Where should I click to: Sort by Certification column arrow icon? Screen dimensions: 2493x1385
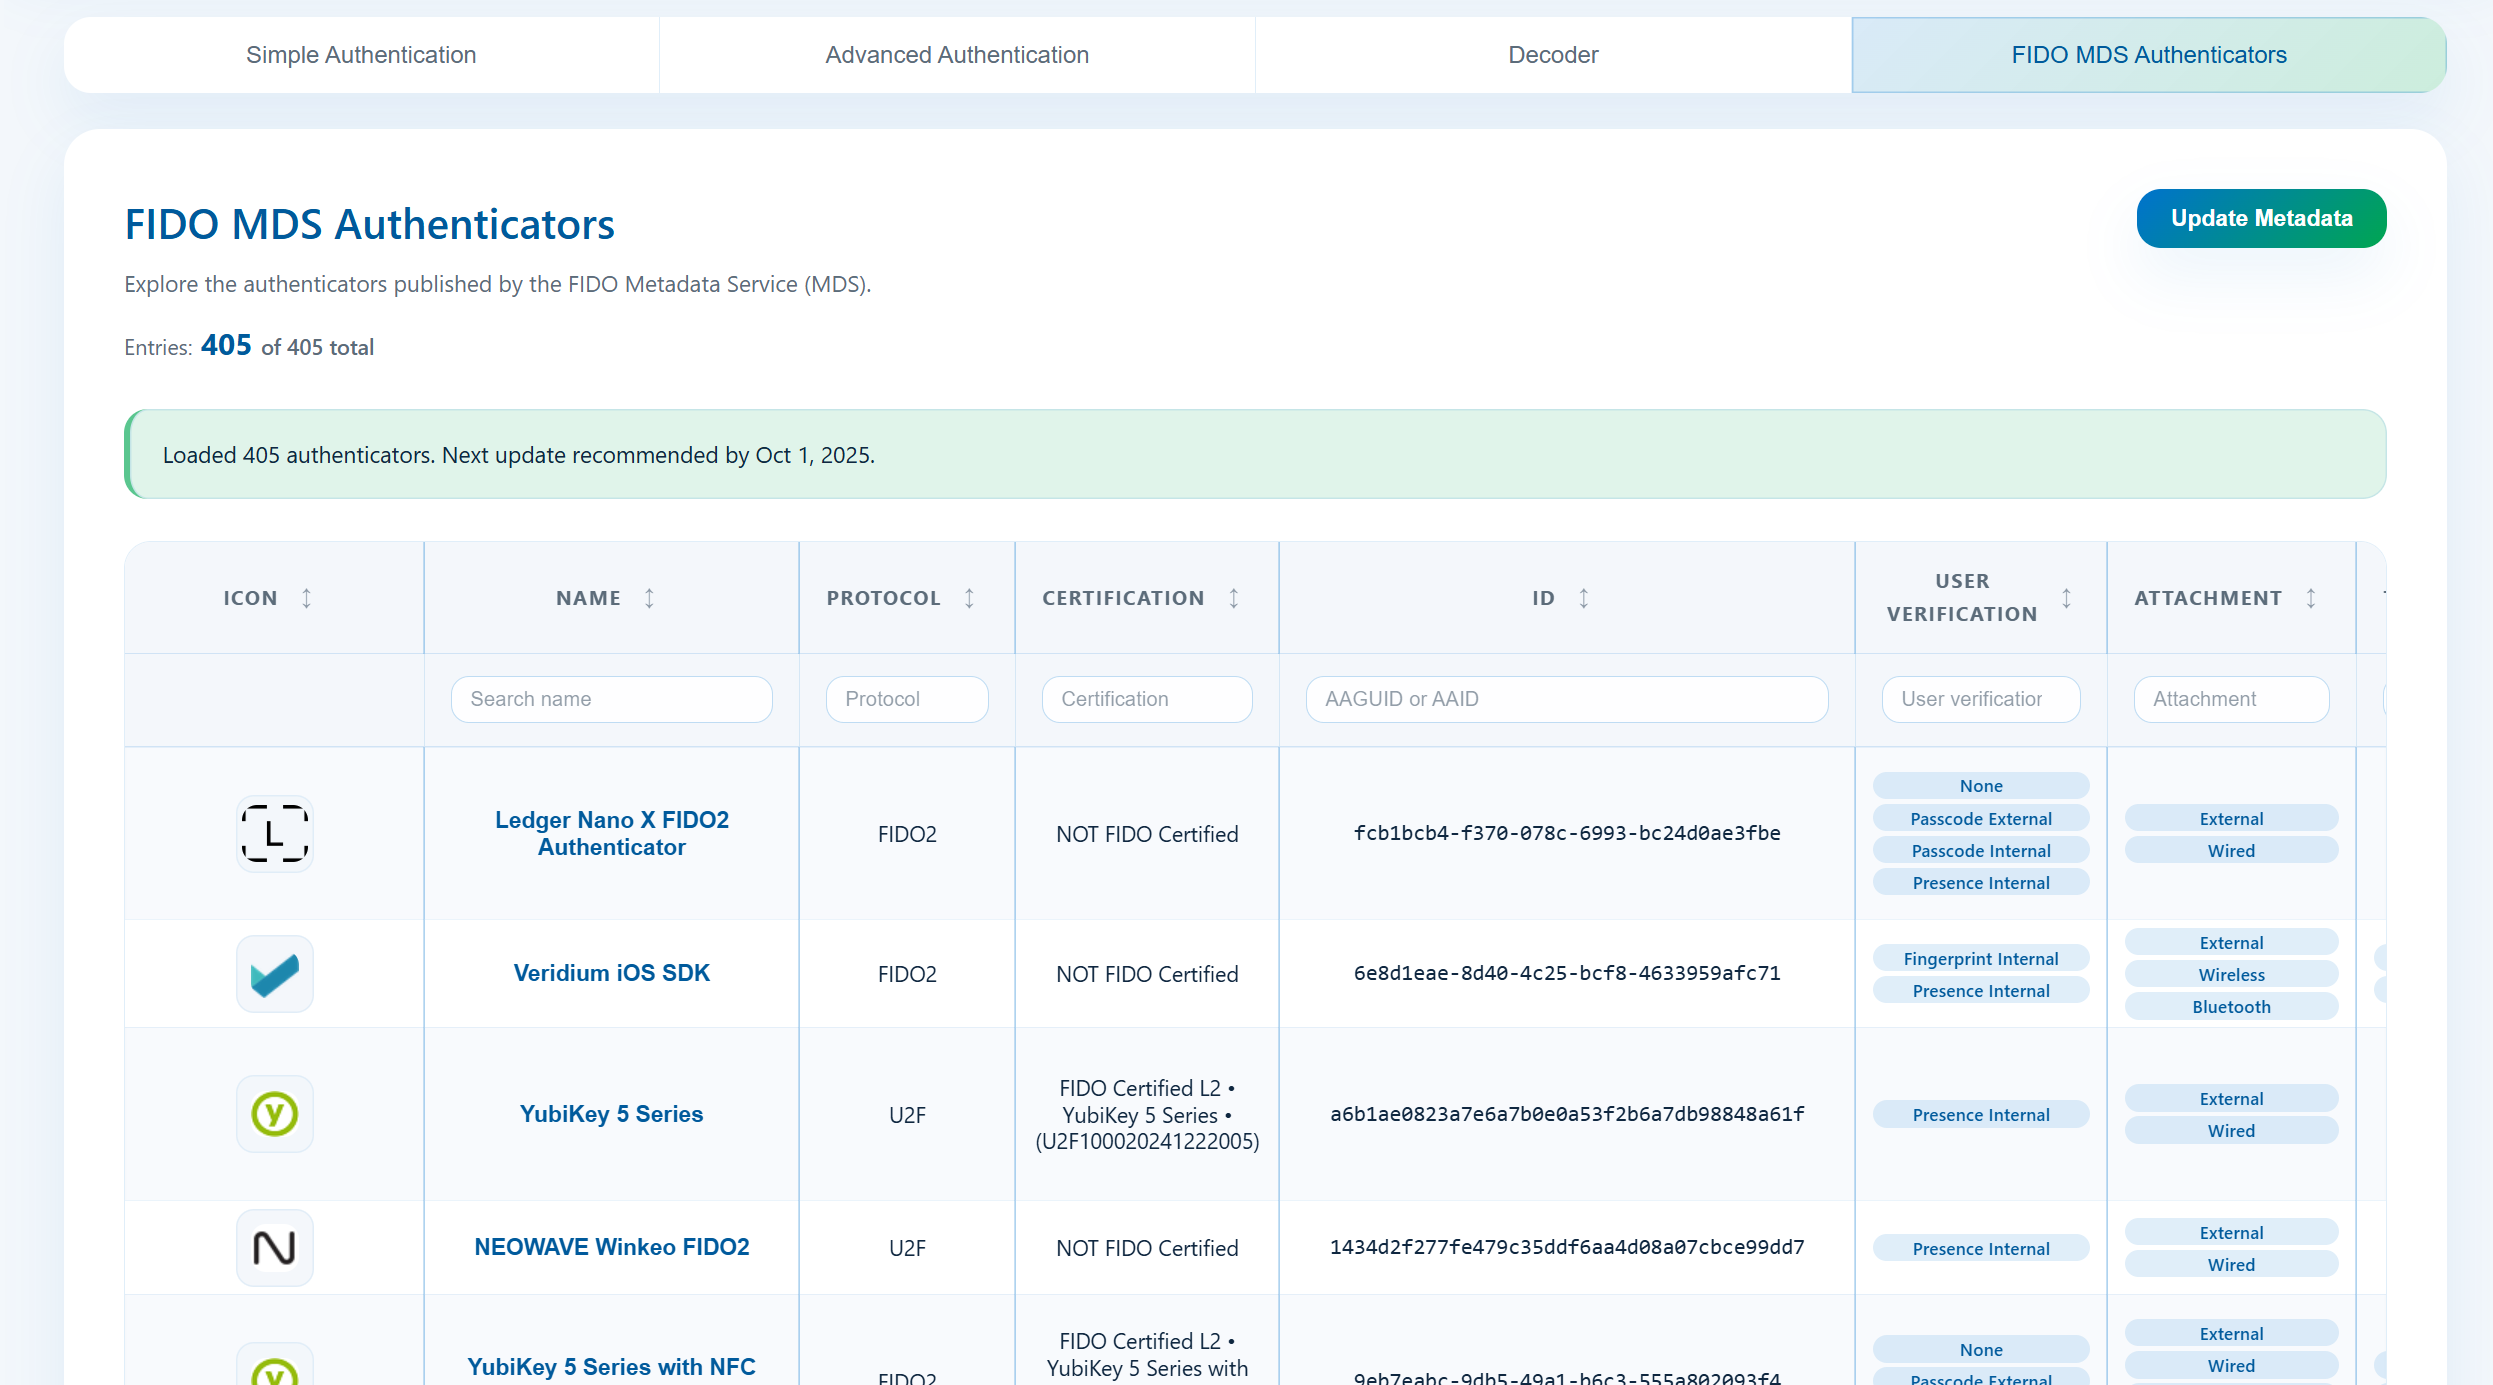coord(1234,598)
